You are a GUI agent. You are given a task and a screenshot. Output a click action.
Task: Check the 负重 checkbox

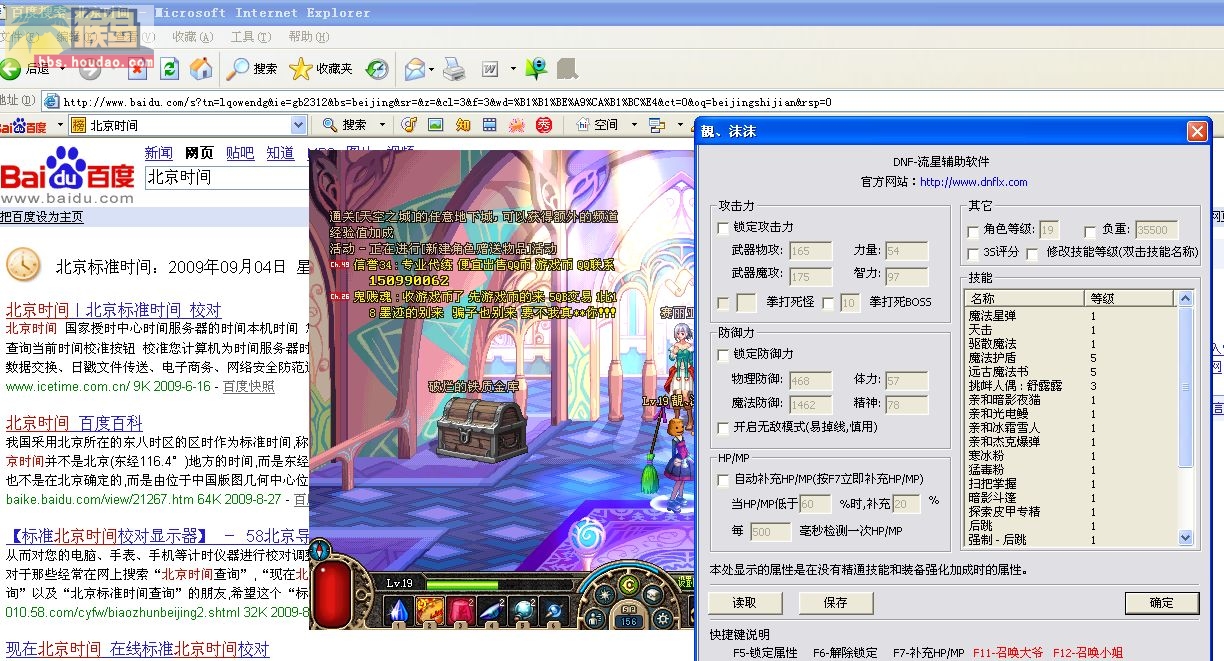(1090, 231)
